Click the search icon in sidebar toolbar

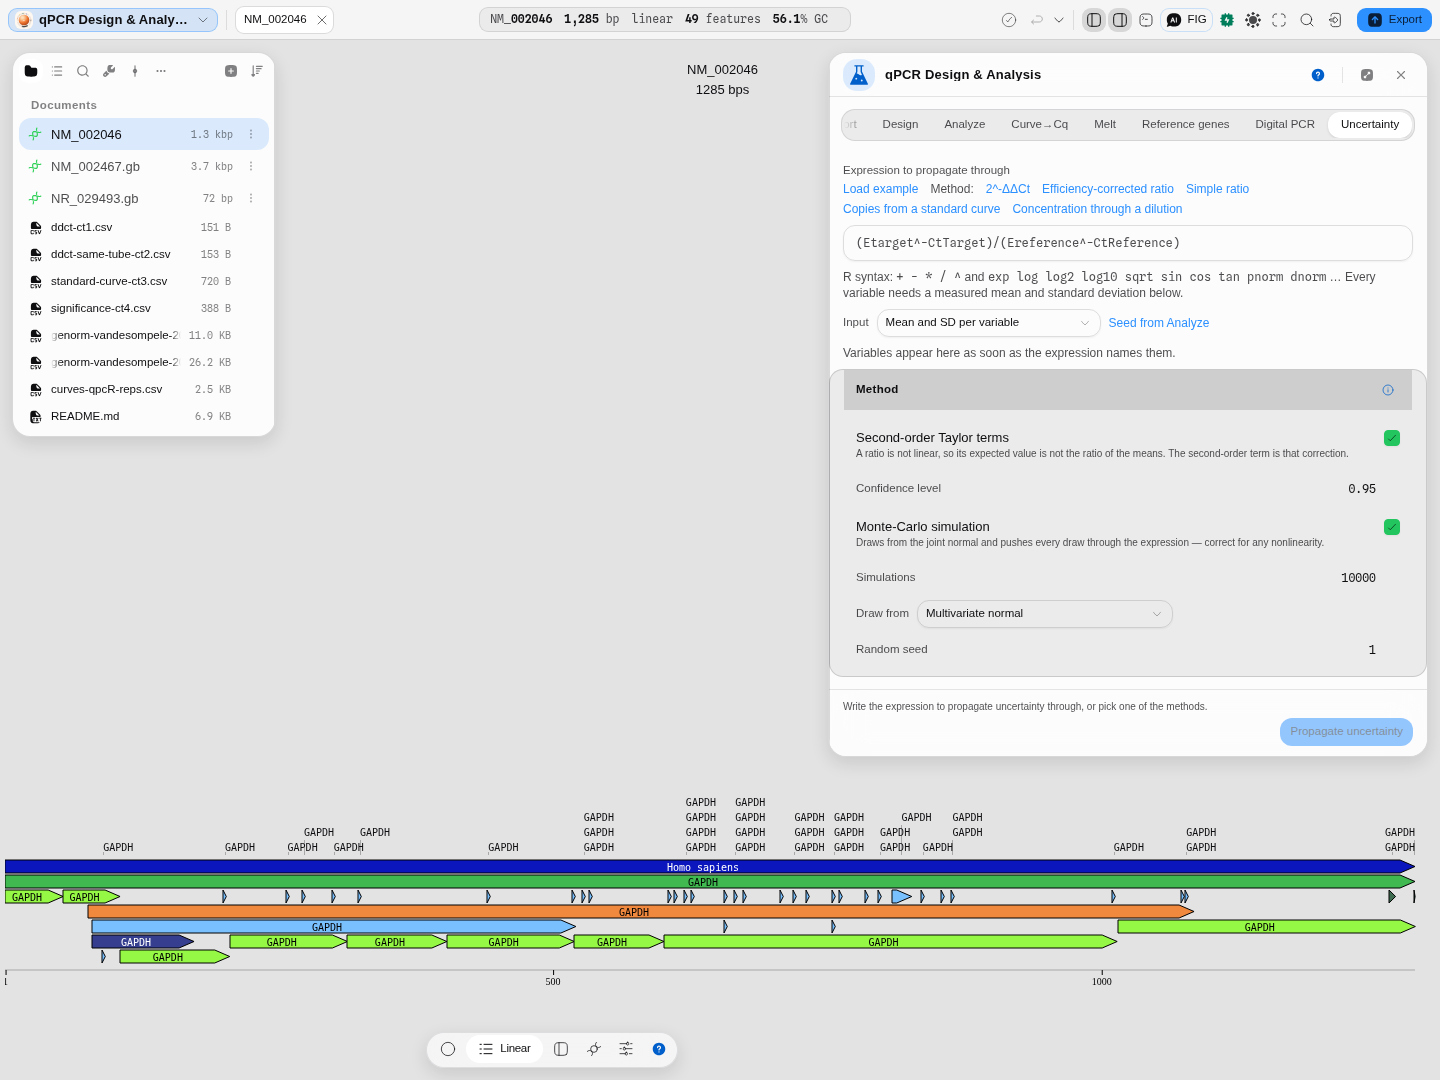click(x=83, y=71)
